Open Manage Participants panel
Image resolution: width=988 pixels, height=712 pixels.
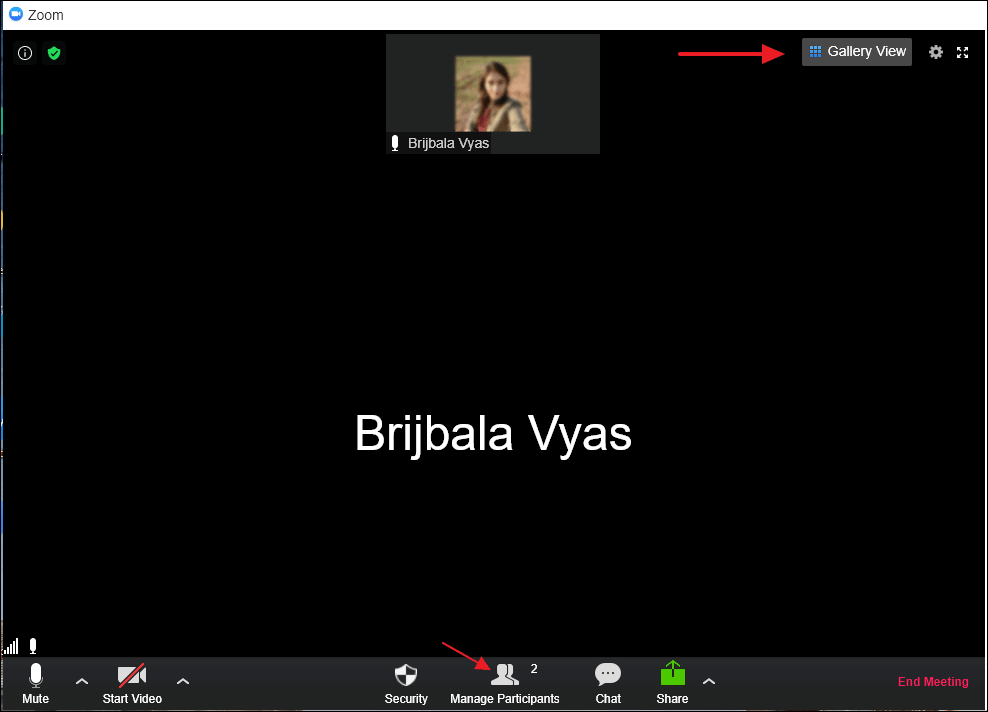click(x=505, y=683)
